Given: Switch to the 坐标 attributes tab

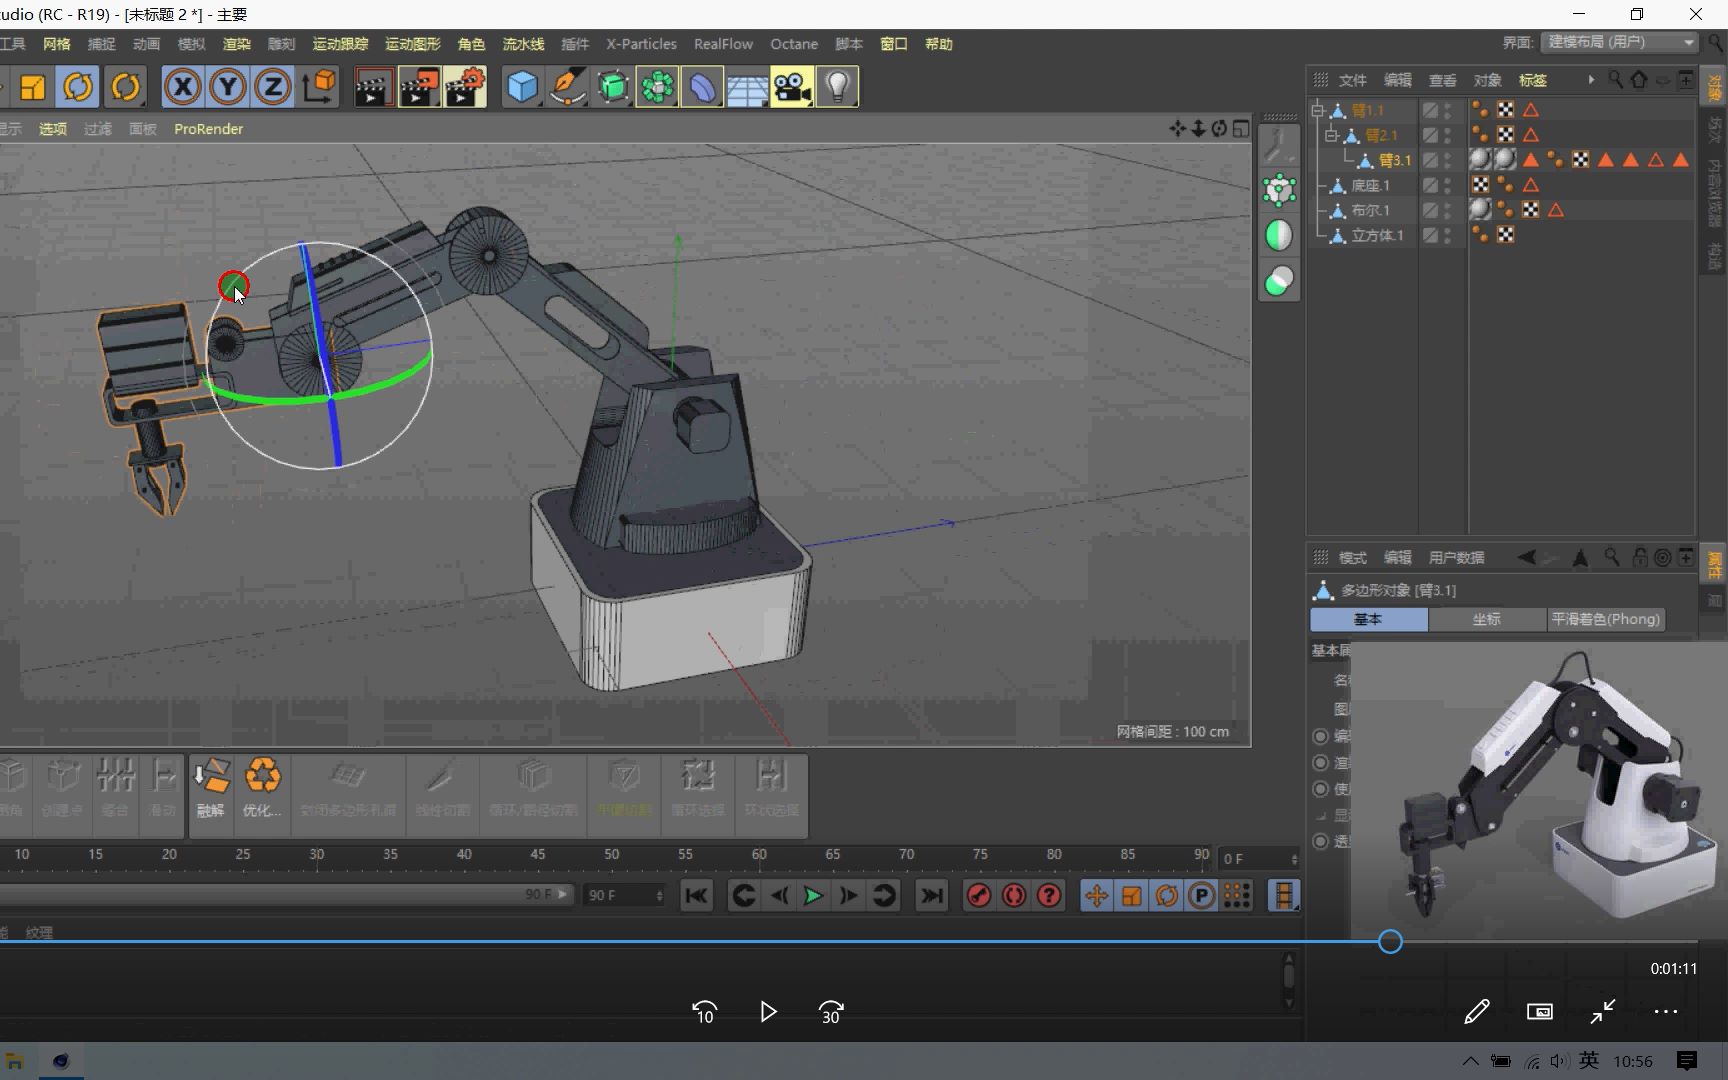Looking at the screenshot, I should 1486,619.
